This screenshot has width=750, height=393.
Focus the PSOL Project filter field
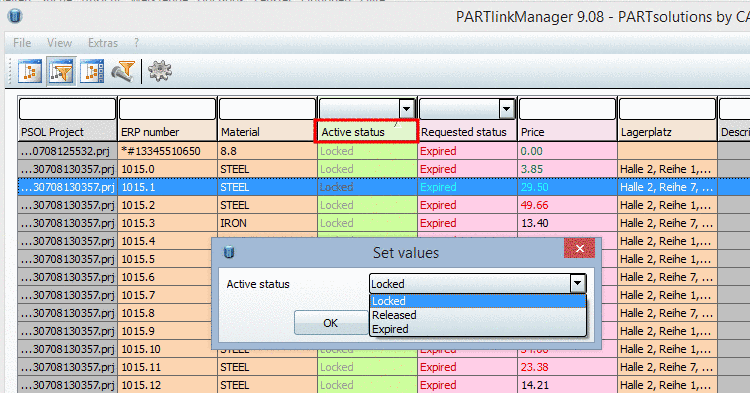[x=67, y=109]
